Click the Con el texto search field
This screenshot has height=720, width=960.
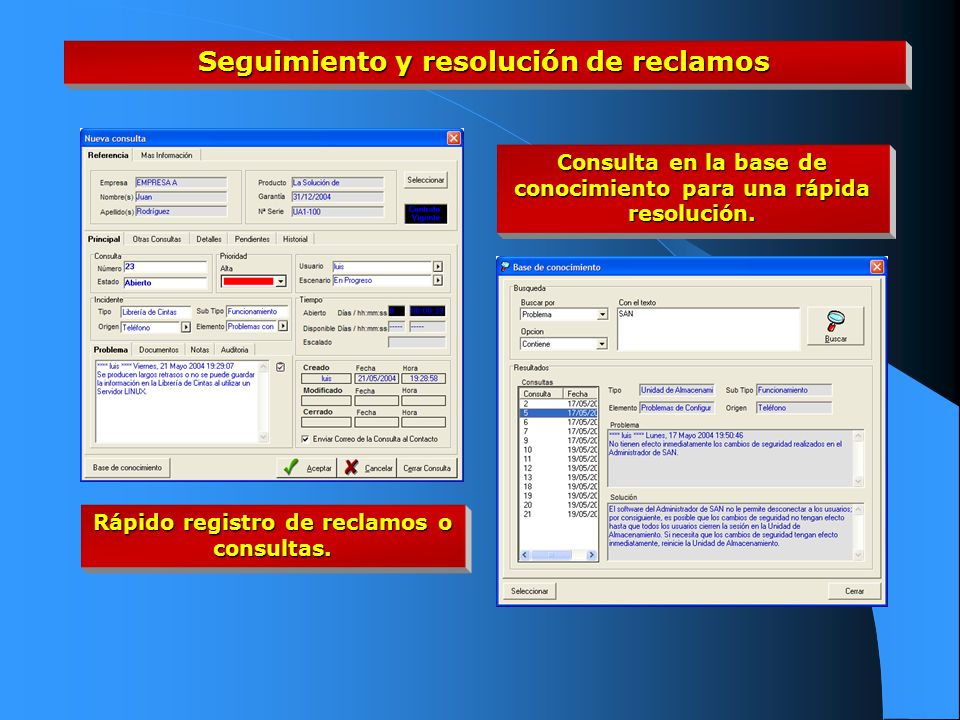(708, 329)
